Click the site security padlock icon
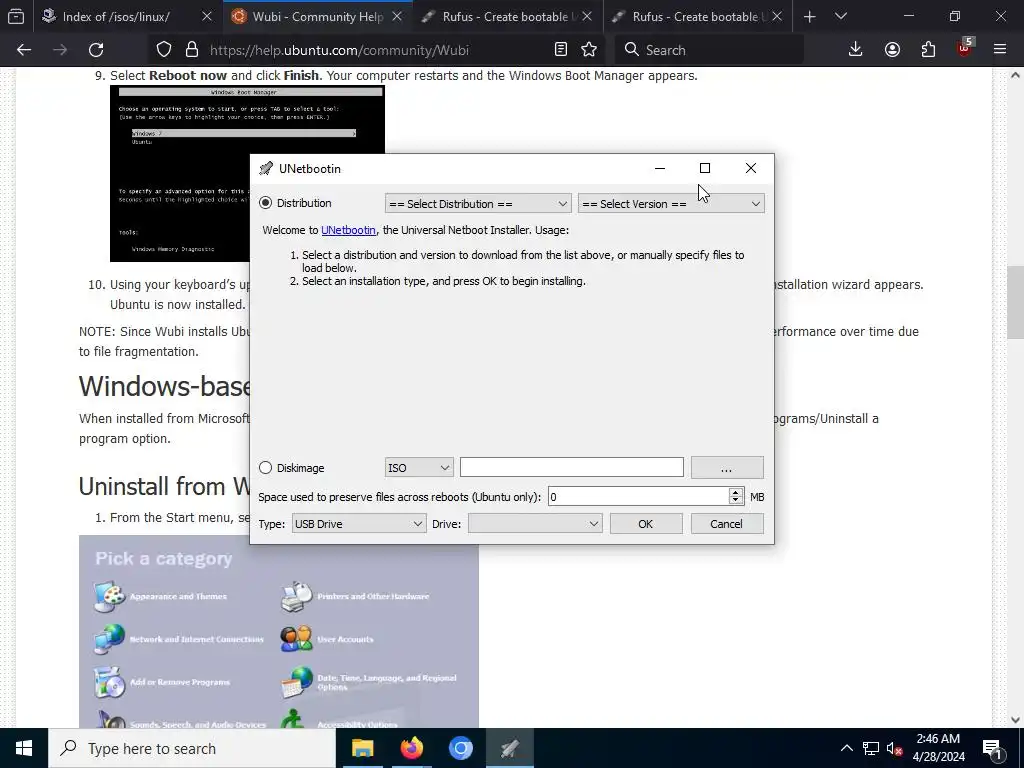Viewport: 1024px width, 768px height. [x=192, y=50]
